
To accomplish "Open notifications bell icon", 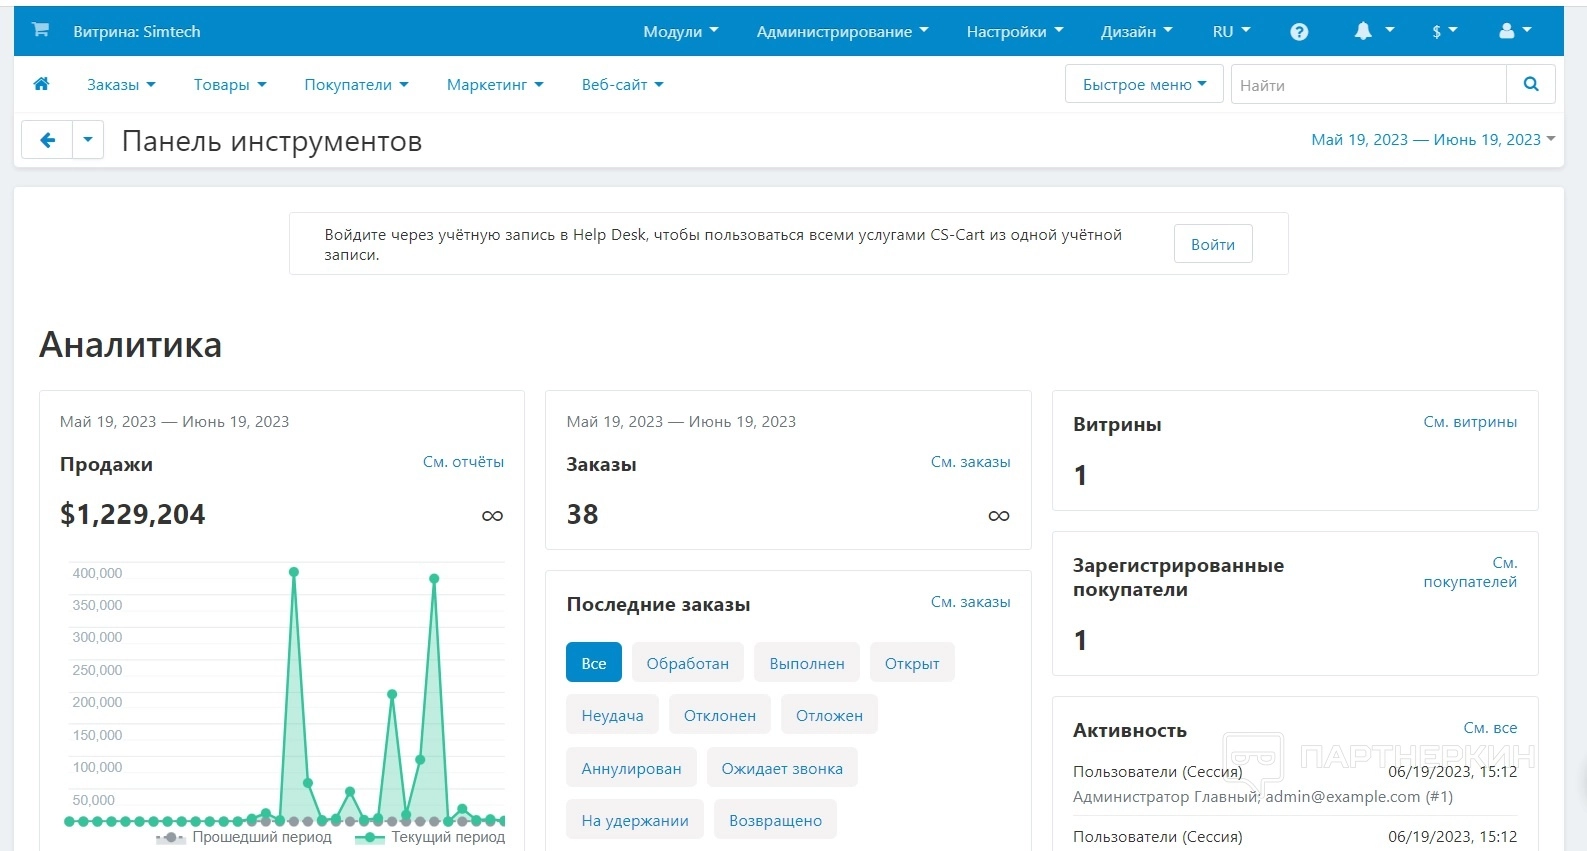I will click(x=1363, y=31).
